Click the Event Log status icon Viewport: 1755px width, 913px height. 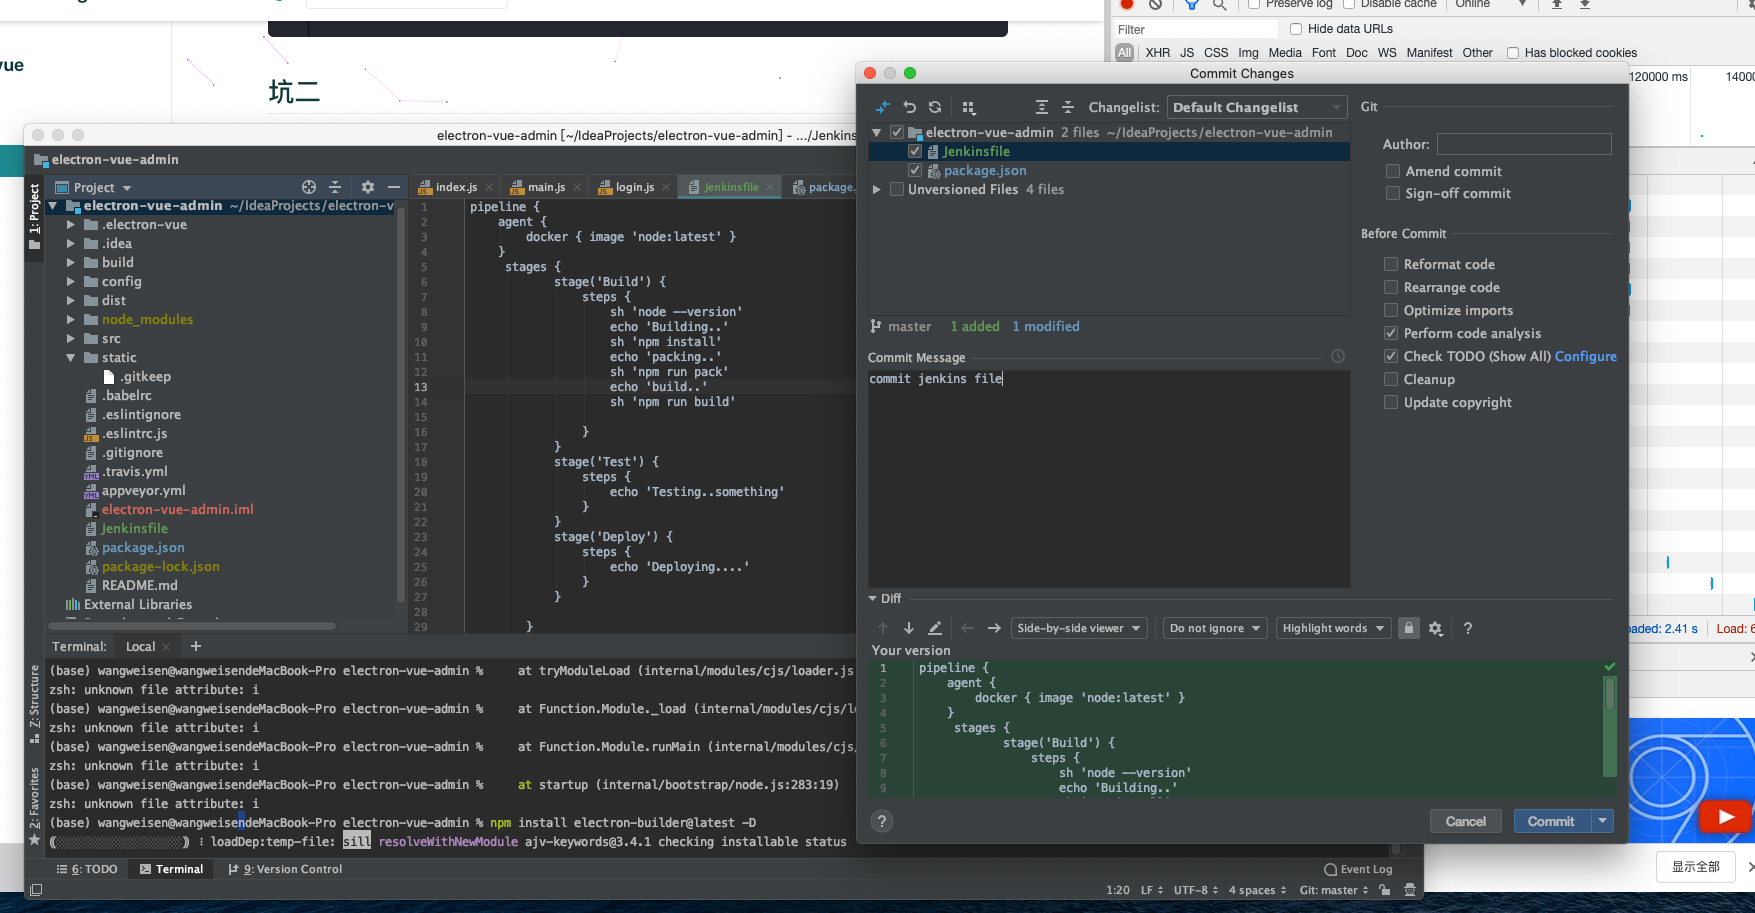tap(1358, 869)
